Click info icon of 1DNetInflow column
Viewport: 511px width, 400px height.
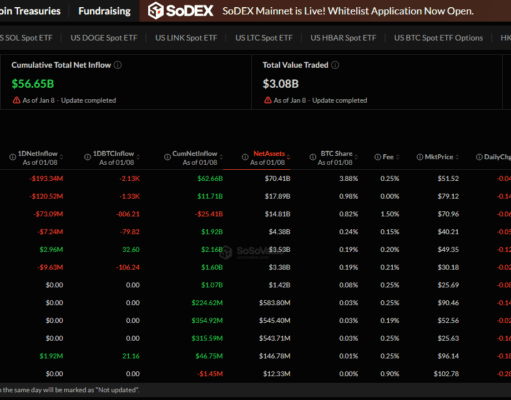[12, 157]
